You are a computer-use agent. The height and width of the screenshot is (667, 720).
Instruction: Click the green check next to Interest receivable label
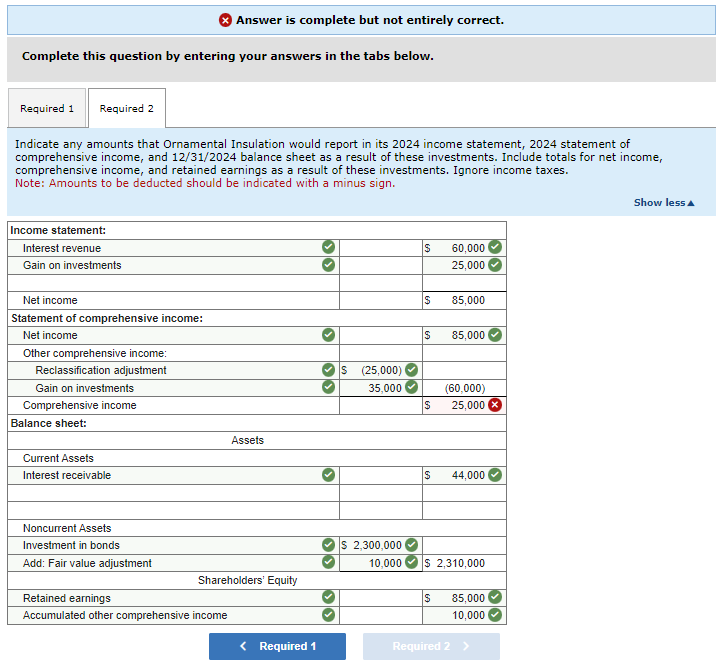[x=328, y=475]
